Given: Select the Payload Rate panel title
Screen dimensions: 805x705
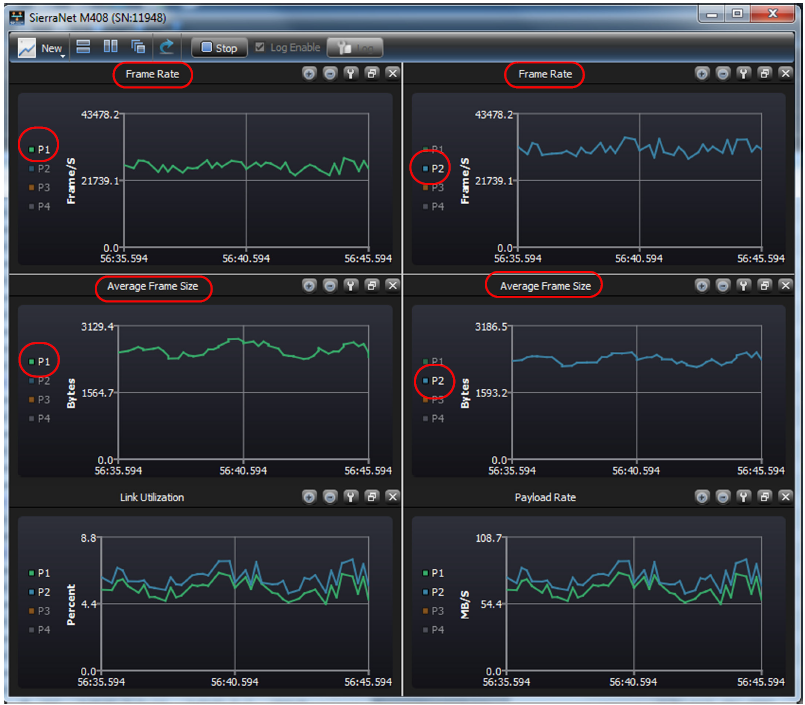Looking at the screenshot, I should (x=545, y=497).
